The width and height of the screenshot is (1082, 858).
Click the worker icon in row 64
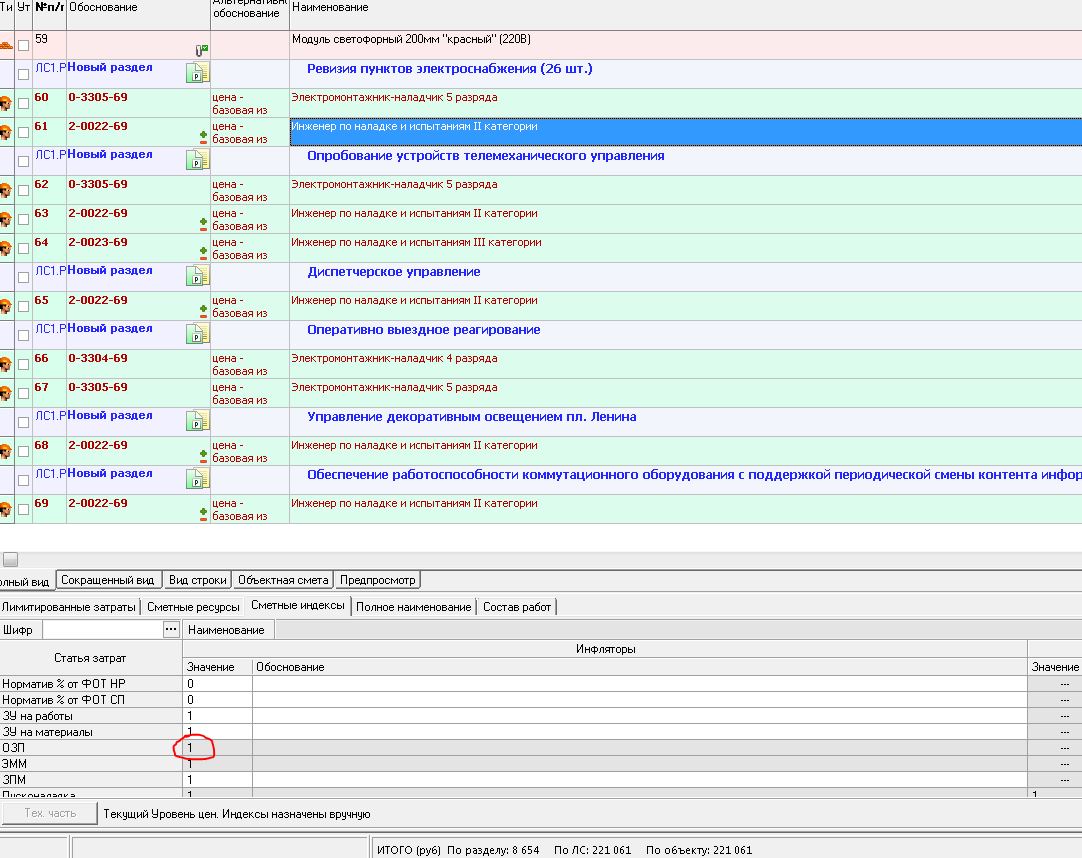coord(5,249)
